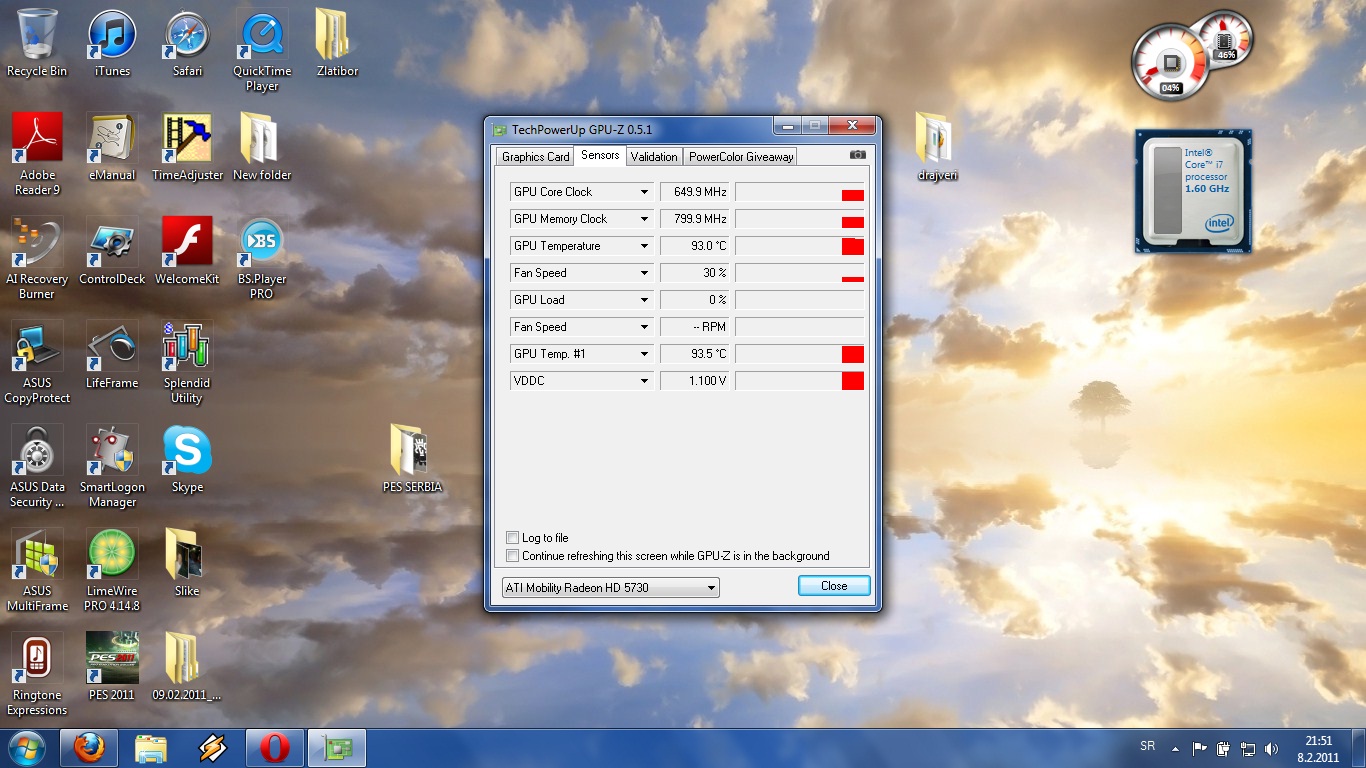Open the Validation tab
1366x768 pixels.
[x=654, y=156]
